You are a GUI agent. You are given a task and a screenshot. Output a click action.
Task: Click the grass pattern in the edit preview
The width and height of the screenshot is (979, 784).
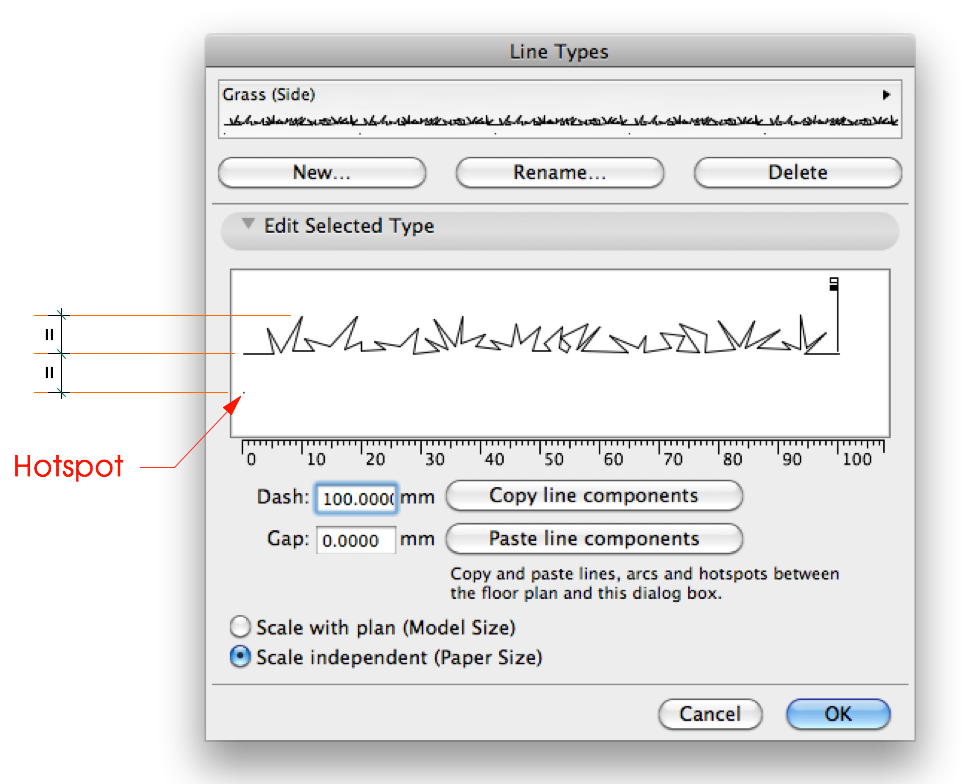(541, 336)
